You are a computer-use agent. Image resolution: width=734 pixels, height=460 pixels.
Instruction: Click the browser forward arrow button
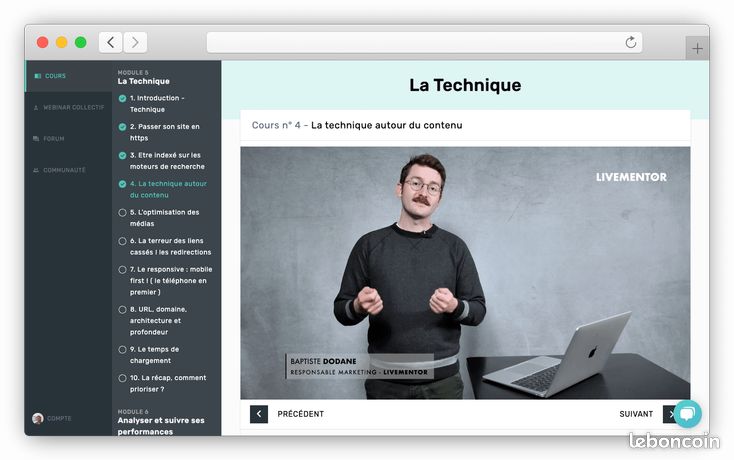coord(135,43)
